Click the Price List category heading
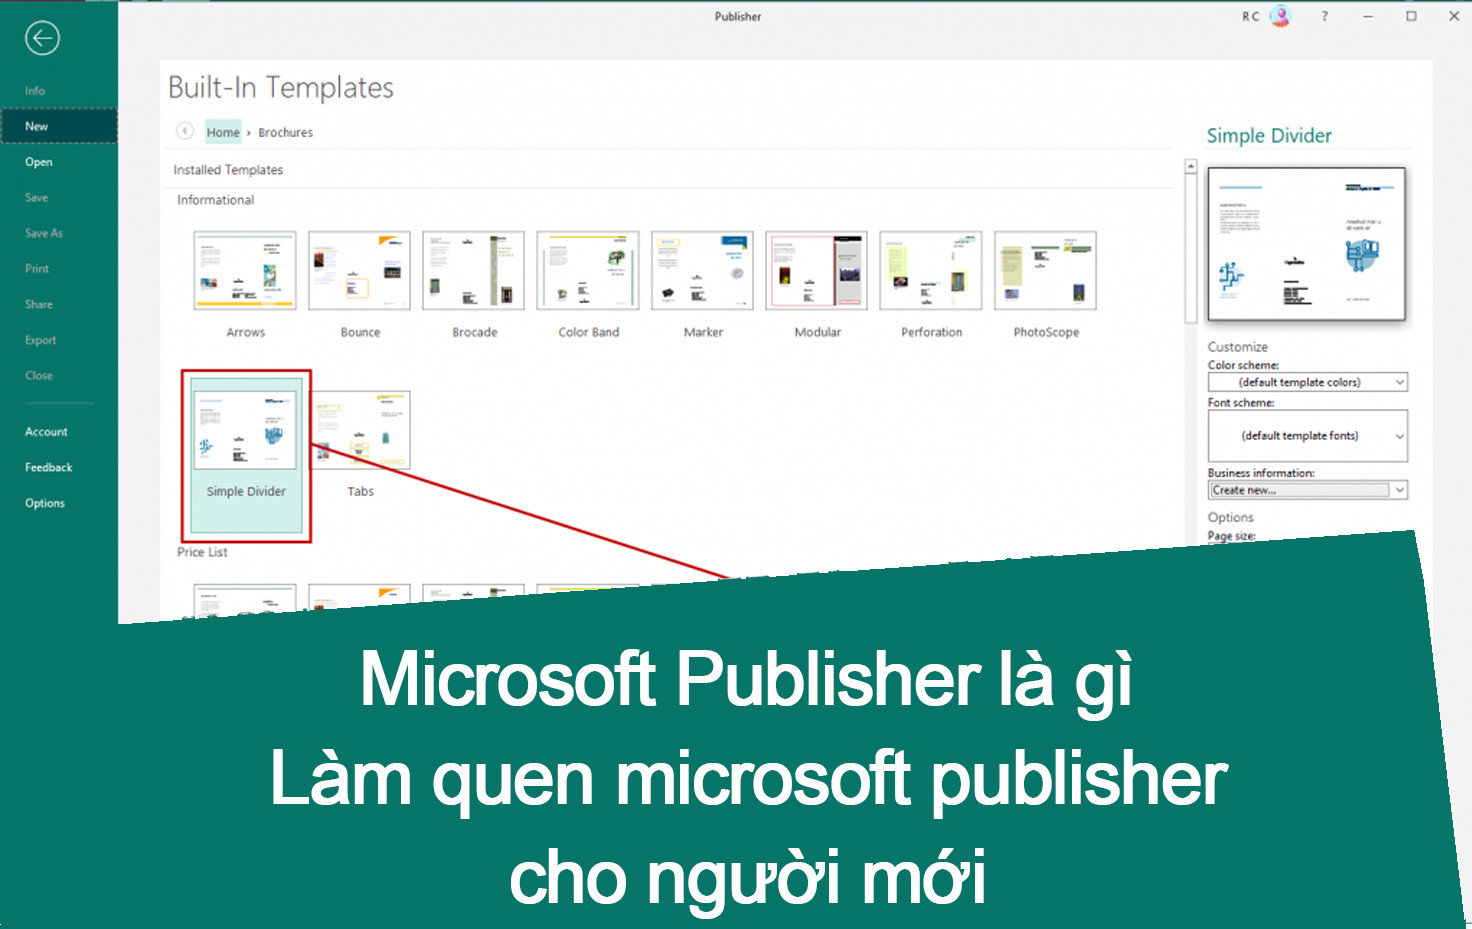 [x=203, y=552]
